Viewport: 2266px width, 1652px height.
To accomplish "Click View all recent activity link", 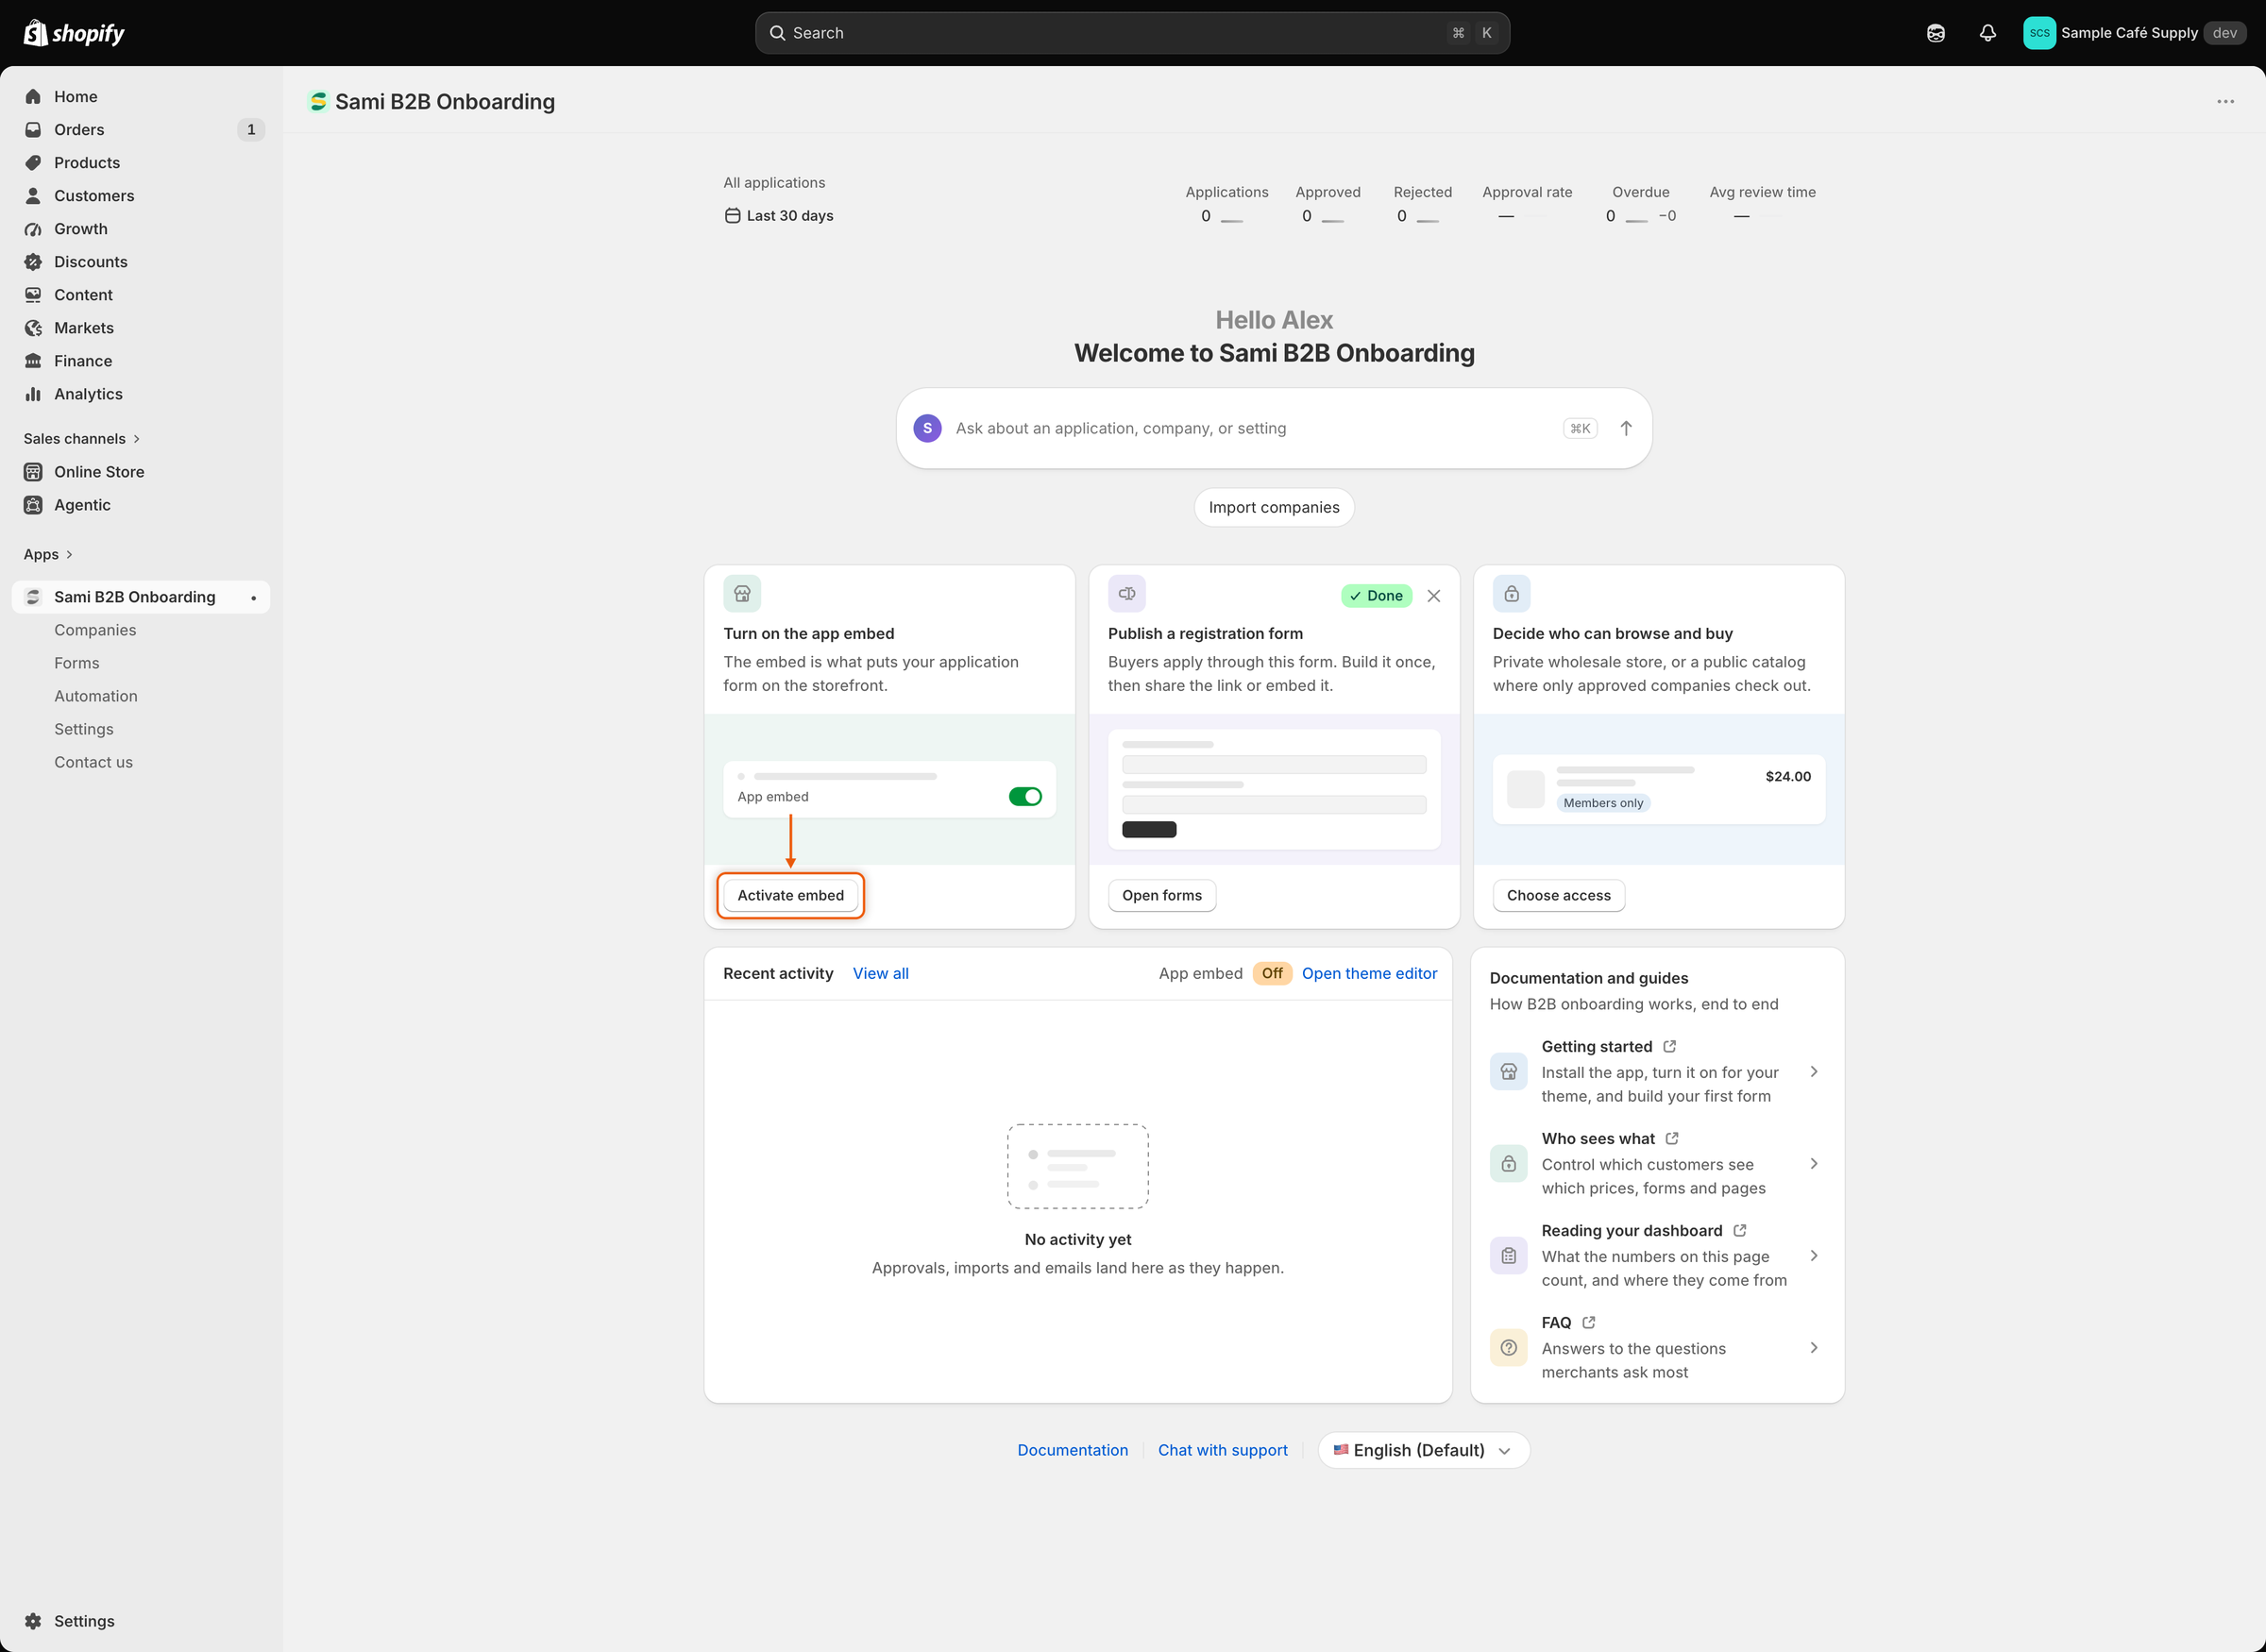I will tap(880, 973).
